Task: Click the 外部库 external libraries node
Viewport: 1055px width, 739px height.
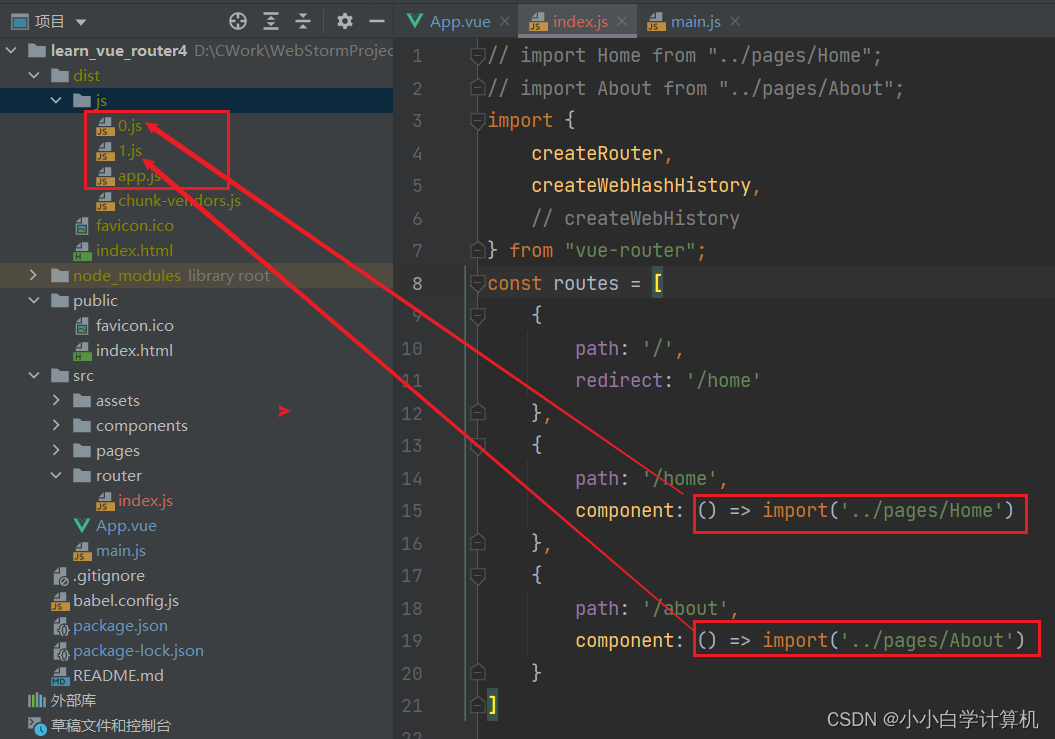Action: (x=73, y=701)
